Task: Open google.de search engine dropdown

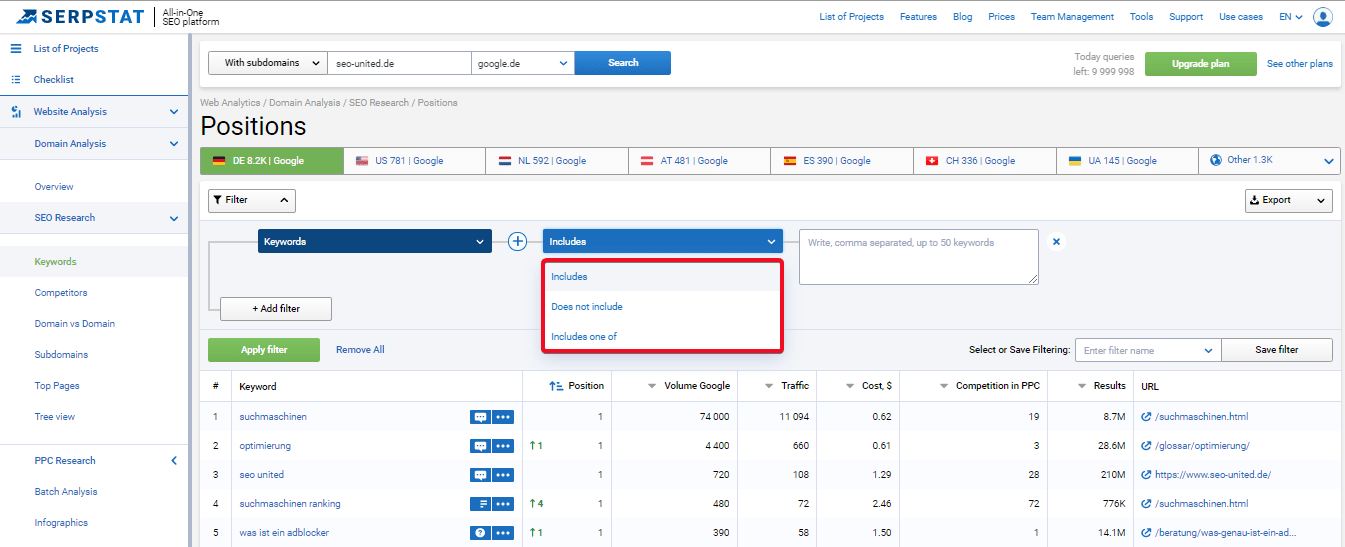Action: pos(523,63)
